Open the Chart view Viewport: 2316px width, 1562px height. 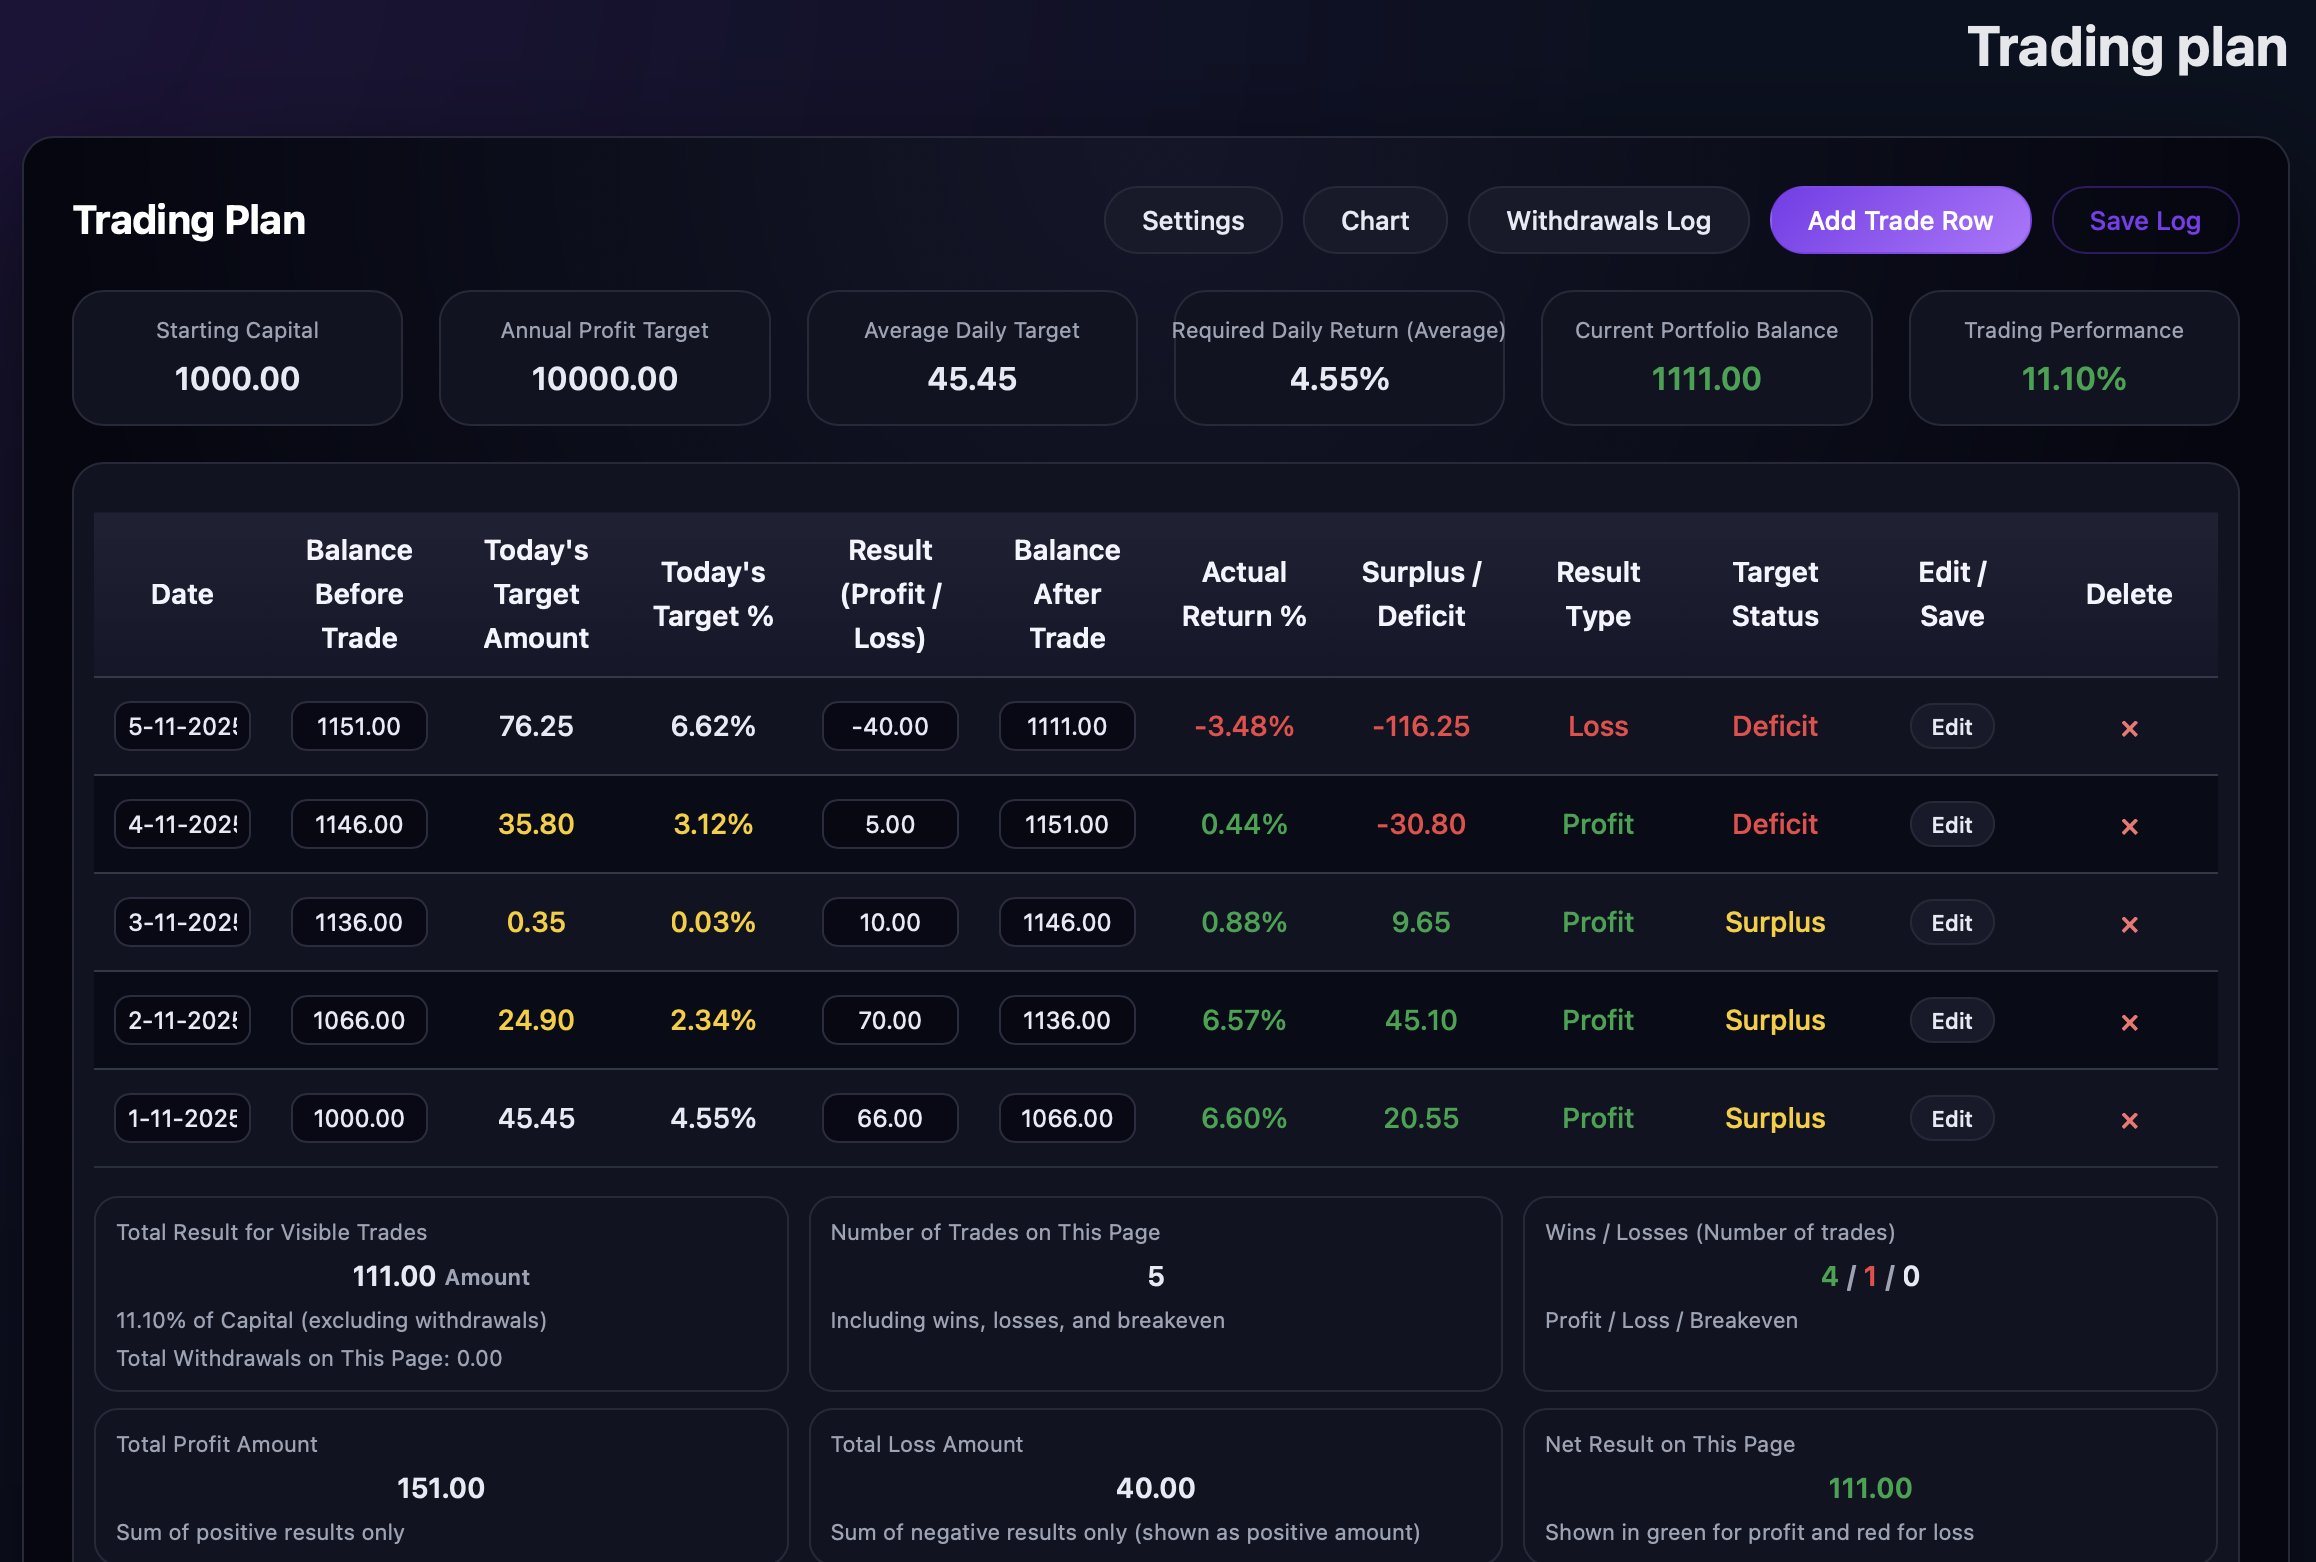pyautogui.click(x=1374, y=220)
